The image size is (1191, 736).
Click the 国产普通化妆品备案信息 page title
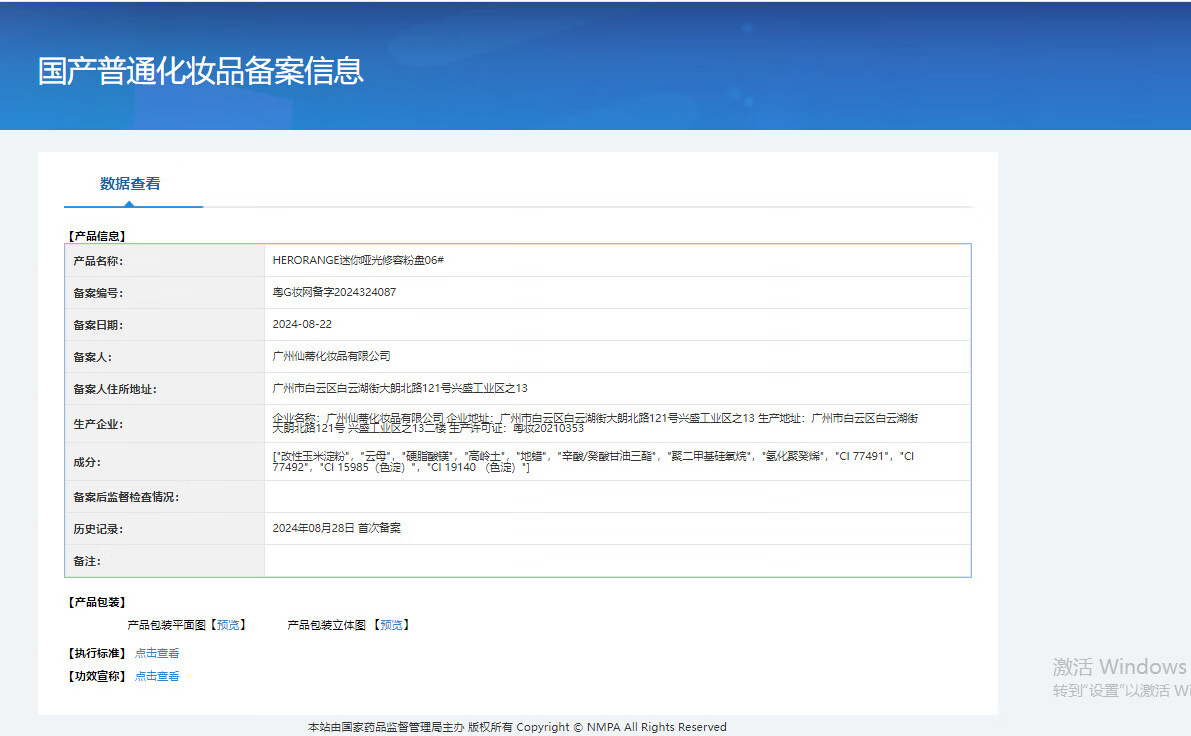[200, 71]
